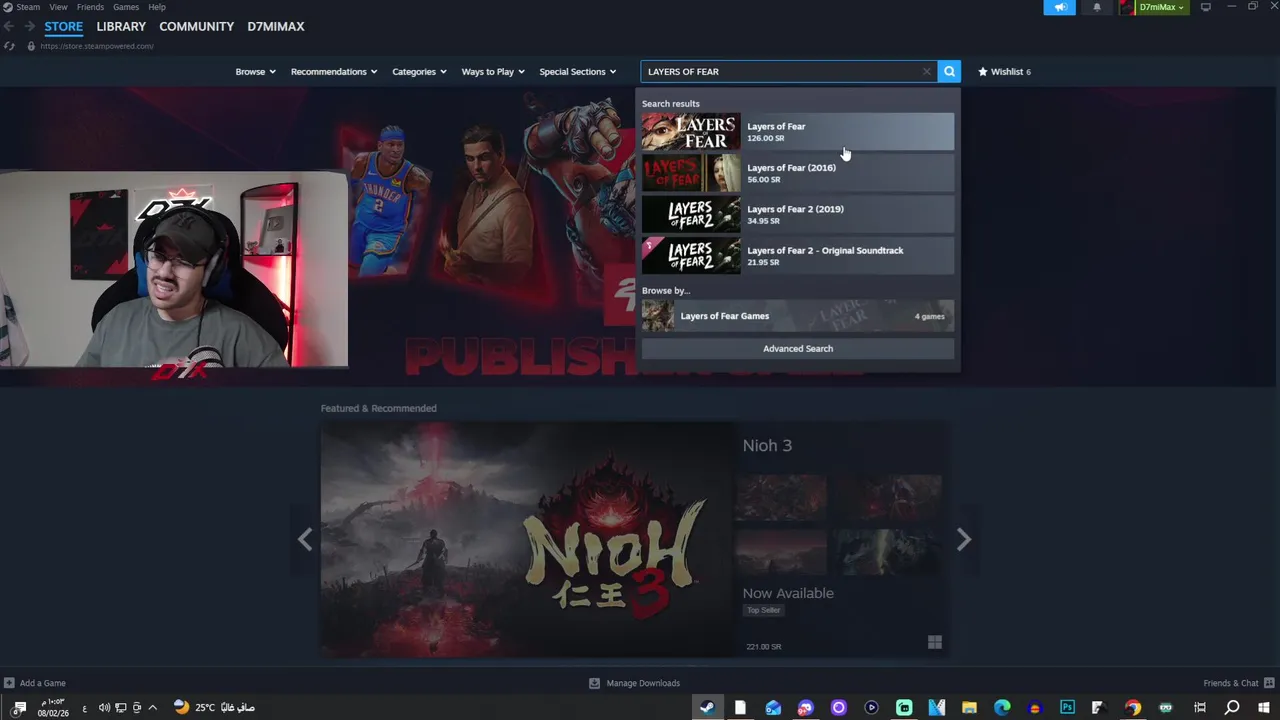Open the taskbar clock and date
The width and height of the screenshot is (1280, 720).
tap(53, 707)
